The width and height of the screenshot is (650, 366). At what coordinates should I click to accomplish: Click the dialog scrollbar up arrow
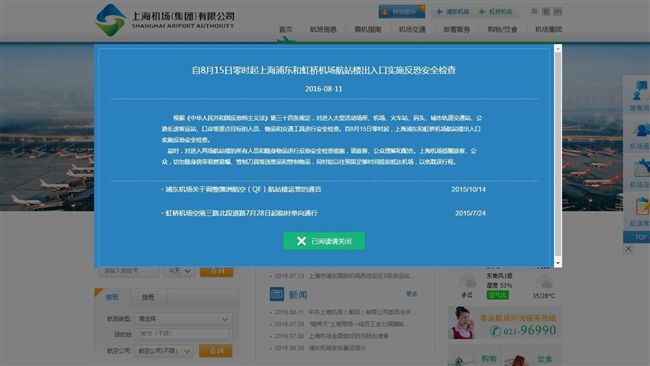pyautogui.click(x=558, y=49)
